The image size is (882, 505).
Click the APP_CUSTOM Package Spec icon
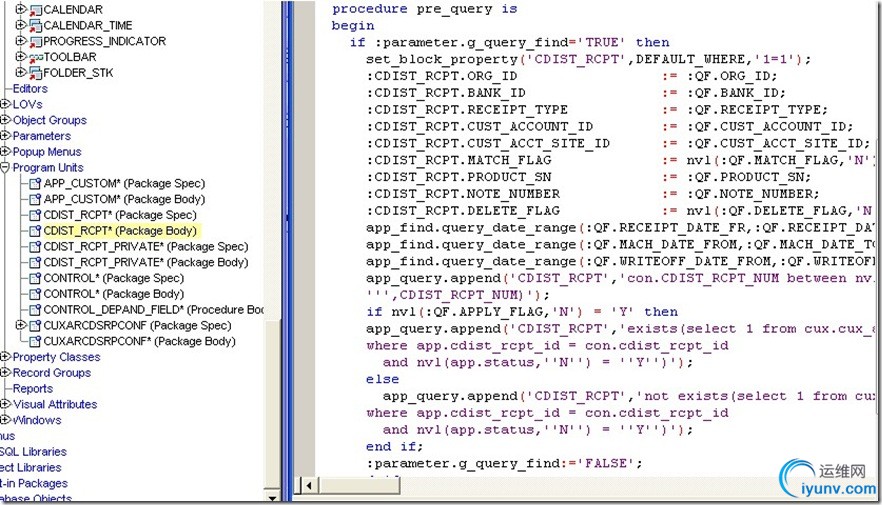coord(35,183)
